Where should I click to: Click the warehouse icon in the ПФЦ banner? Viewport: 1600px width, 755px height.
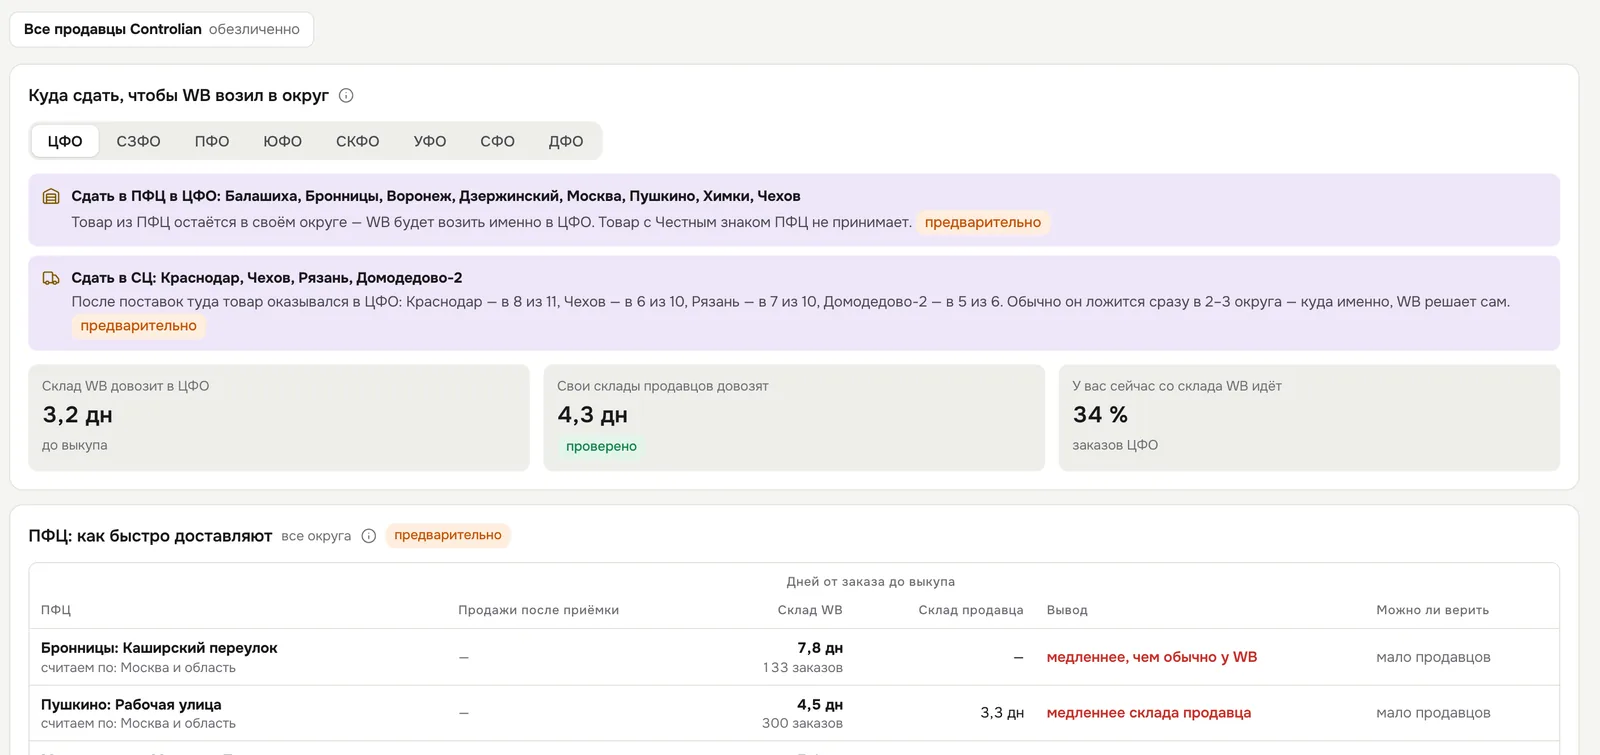pos(51,196)
